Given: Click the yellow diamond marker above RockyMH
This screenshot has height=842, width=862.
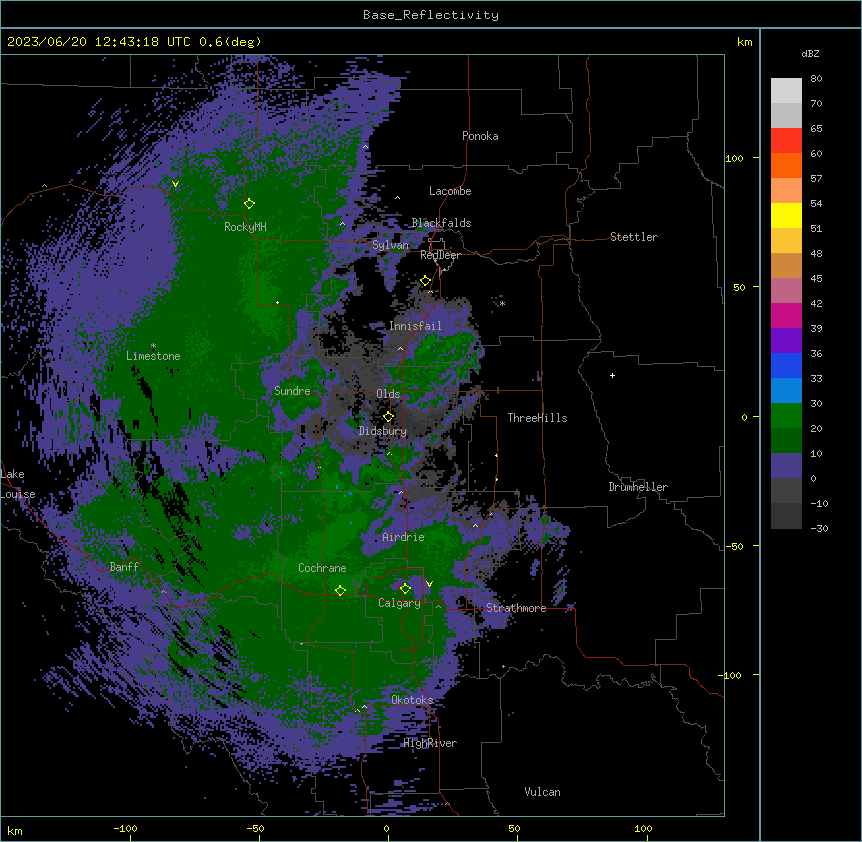Looking at the screenshot, I should pyautogui.click(x=249, y=204).
